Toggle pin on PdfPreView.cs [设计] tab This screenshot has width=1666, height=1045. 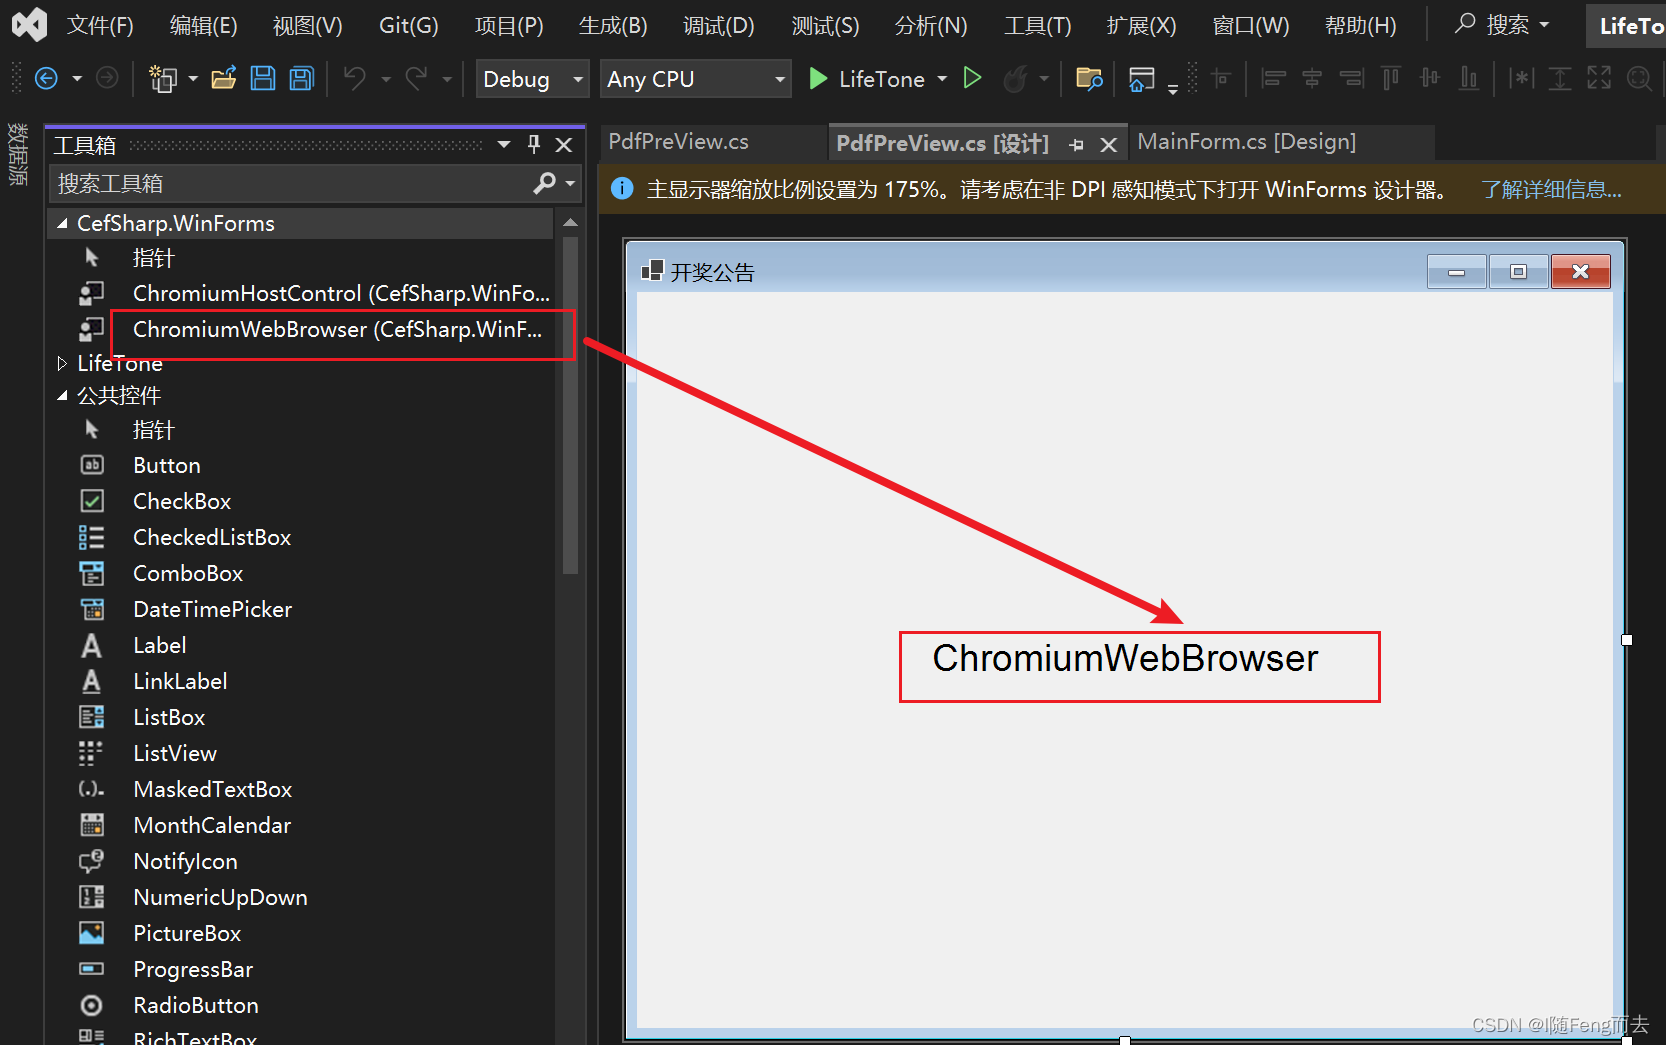pos(1076,145)
